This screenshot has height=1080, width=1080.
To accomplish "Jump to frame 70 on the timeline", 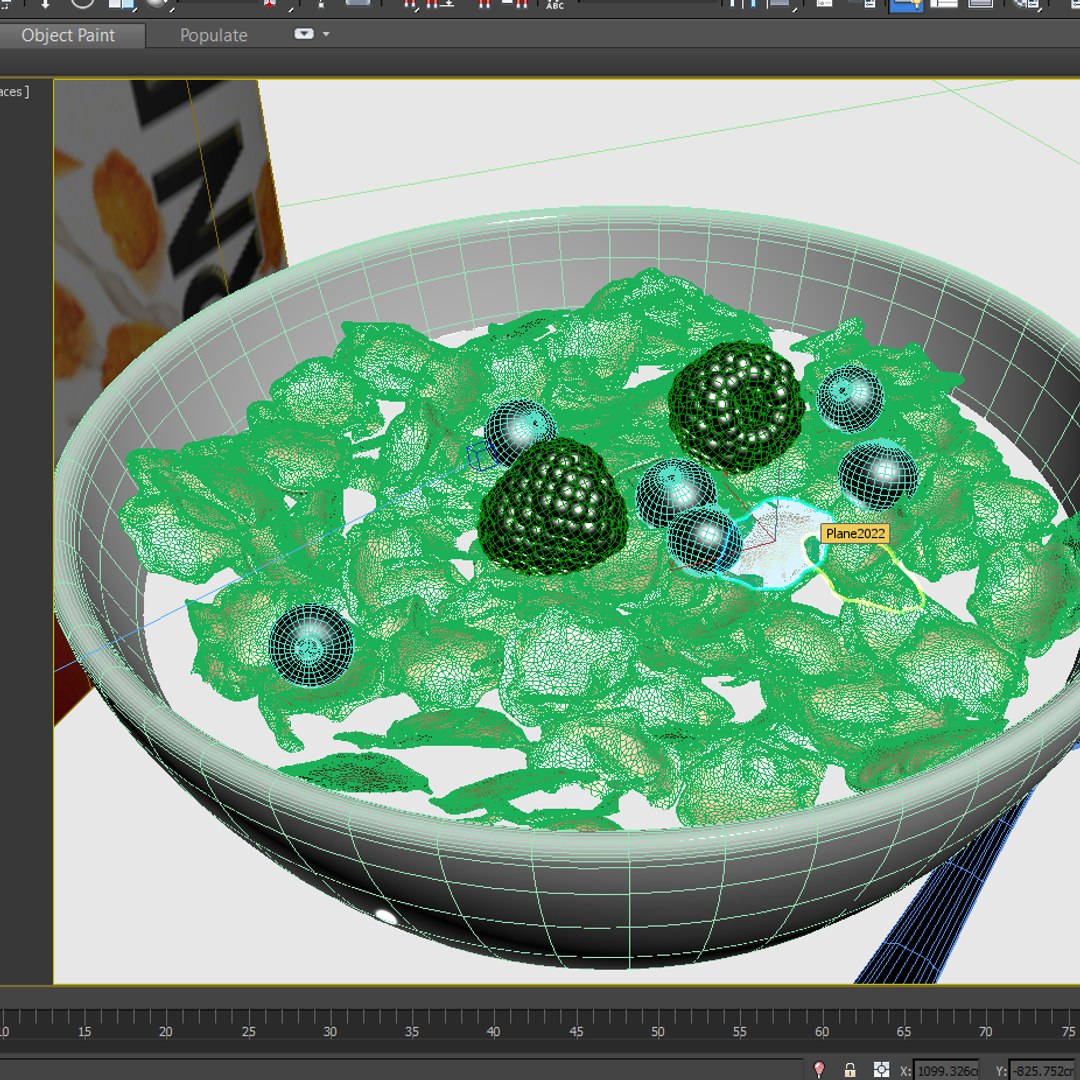I will pyautogui.click(x=986, y=1031).
